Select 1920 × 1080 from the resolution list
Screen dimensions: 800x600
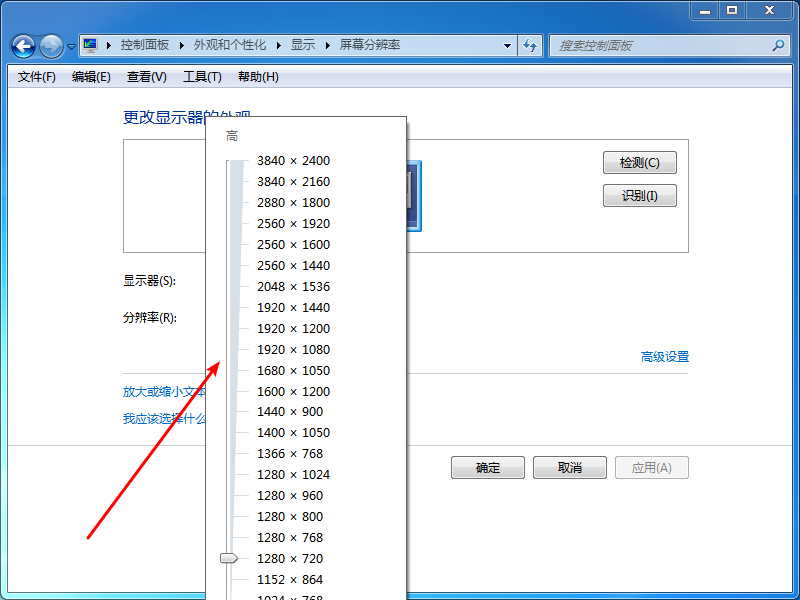tap(292, 349)
